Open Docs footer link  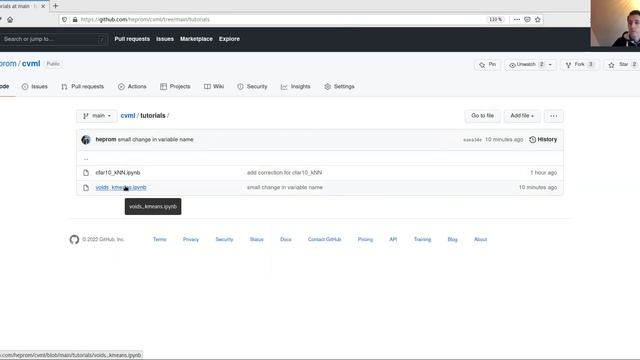pyautogui.click(x=286, y=239)
